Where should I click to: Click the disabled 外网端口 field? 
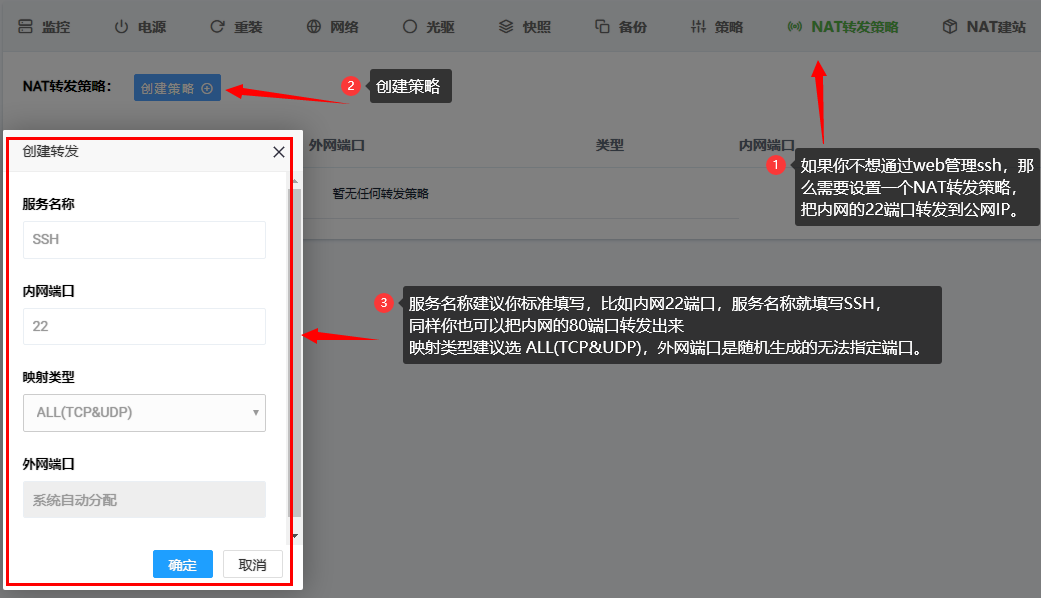[x=144, y=499]
